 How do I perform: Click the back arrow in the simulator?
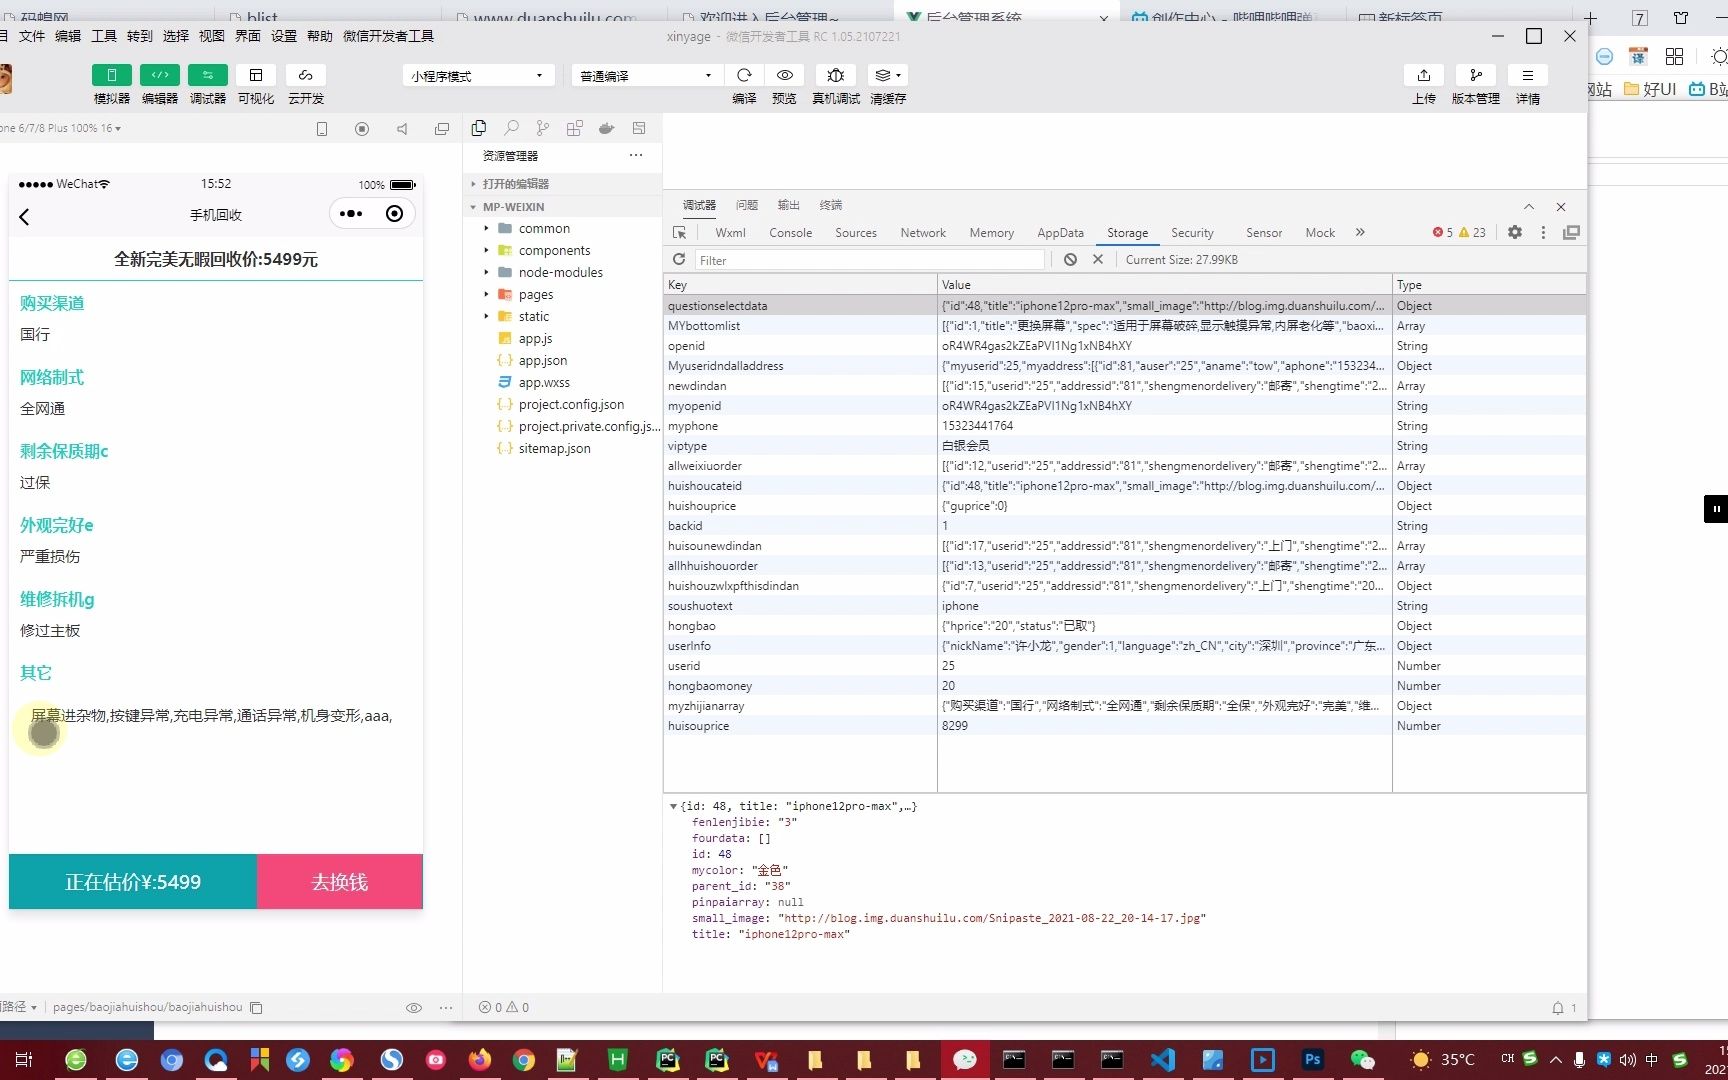pos(25,216)
